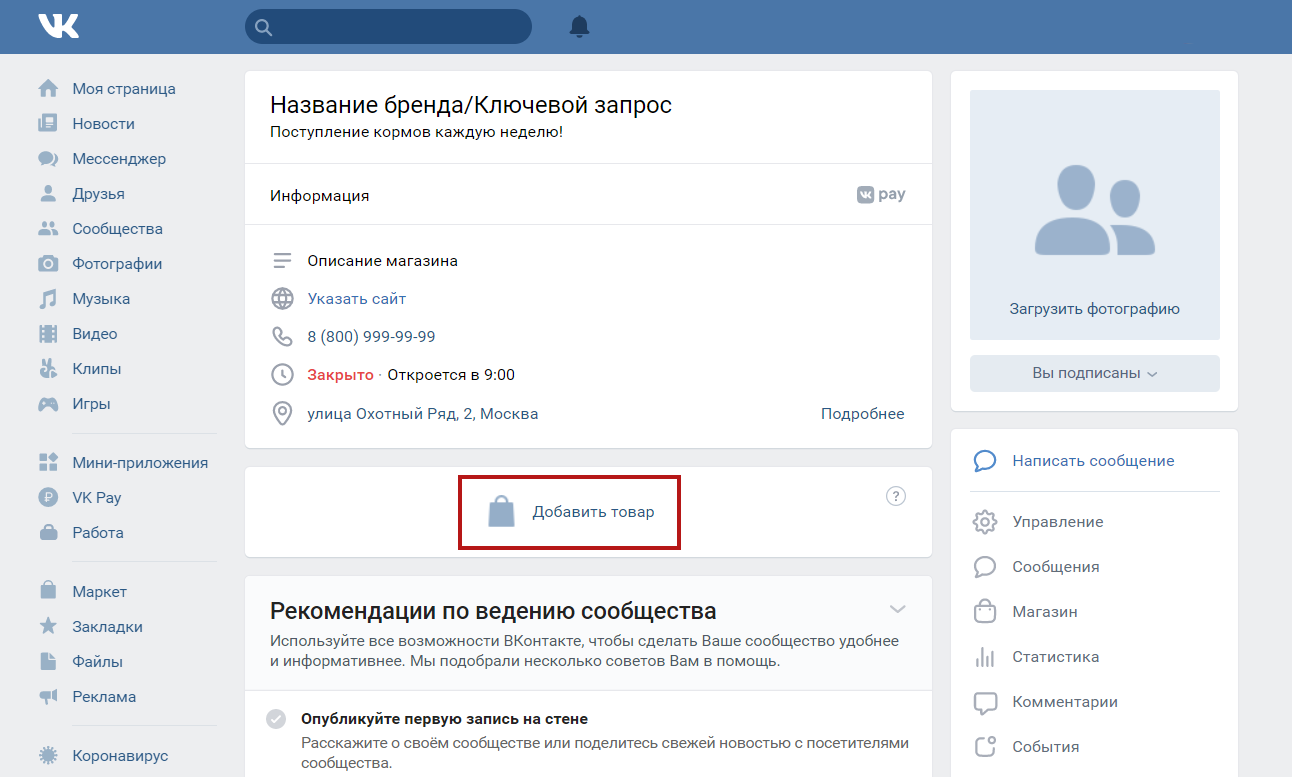This screenshot has width=1292, height=777.
Task: Click the clock icon beside Закрыто
Action: [283, 375]
